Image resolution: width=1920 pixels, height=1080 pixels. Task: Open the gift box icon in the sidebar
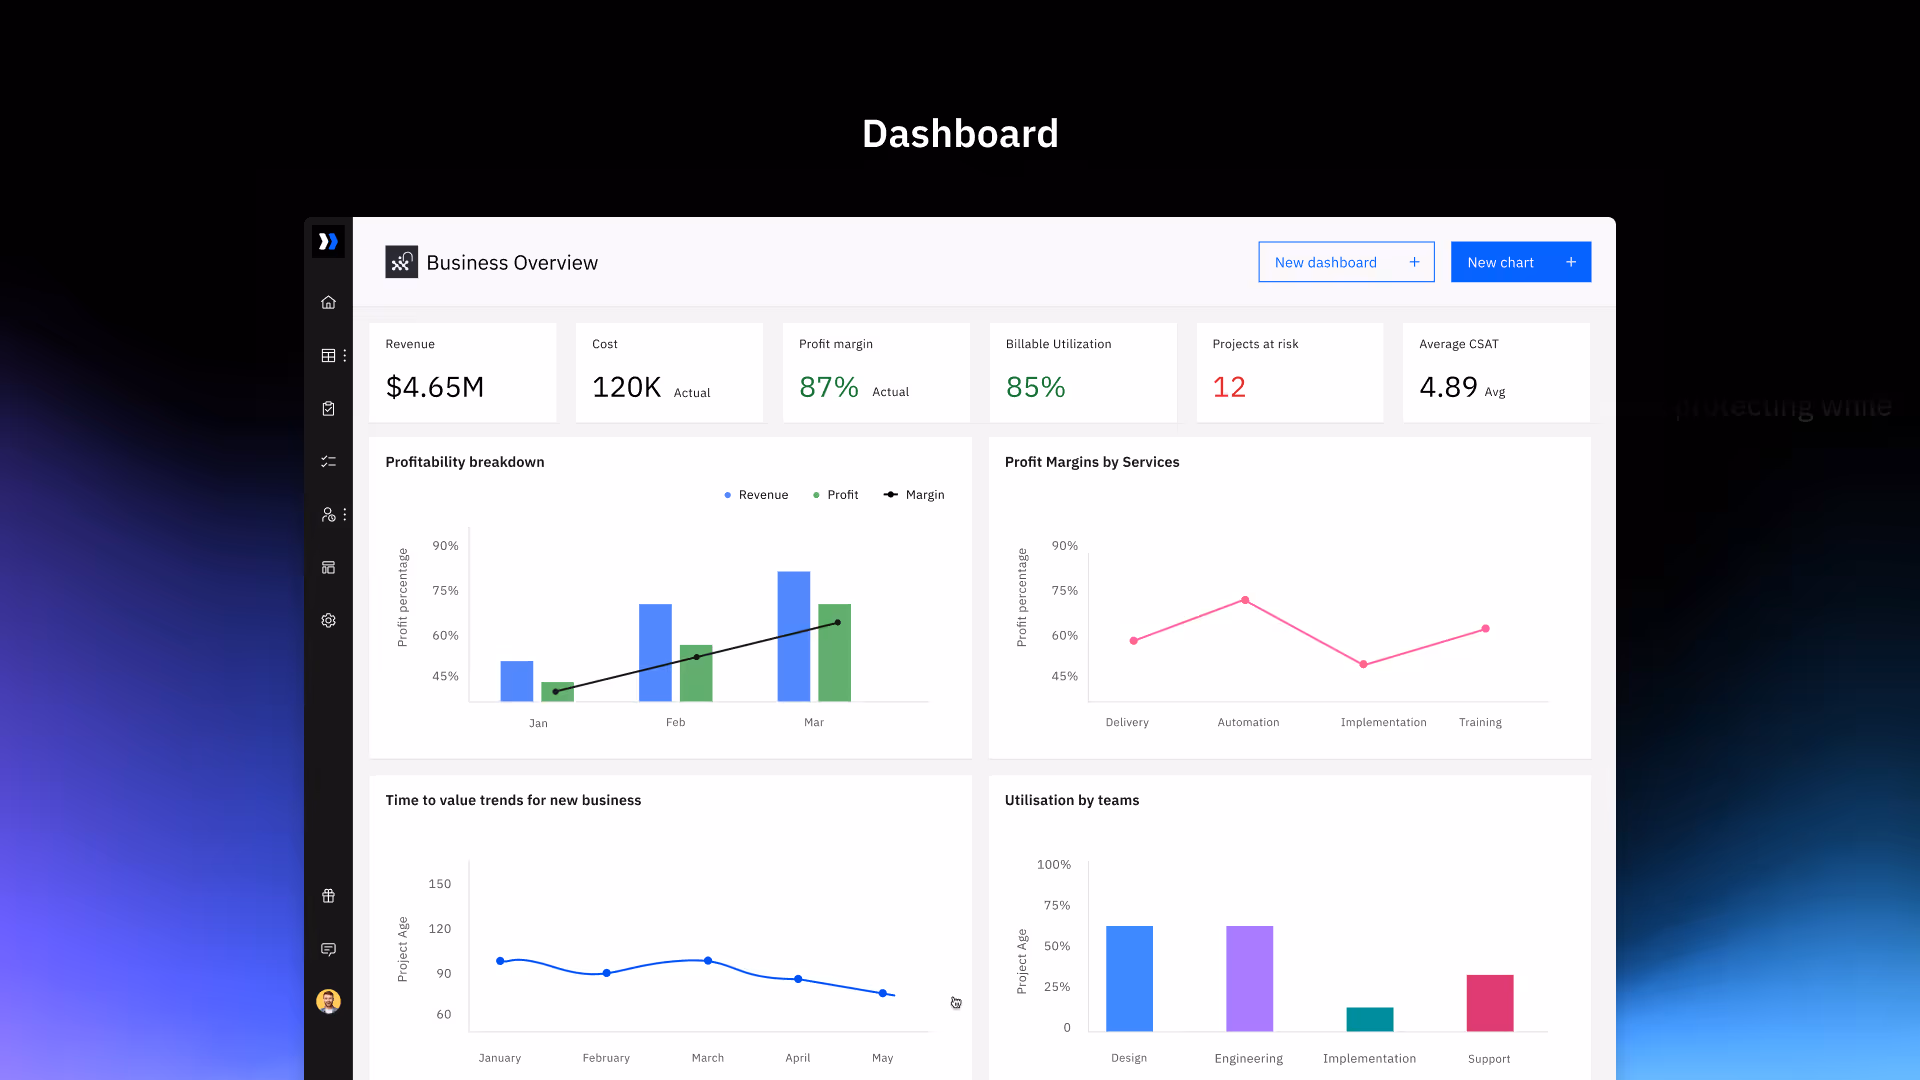[328, 896]
